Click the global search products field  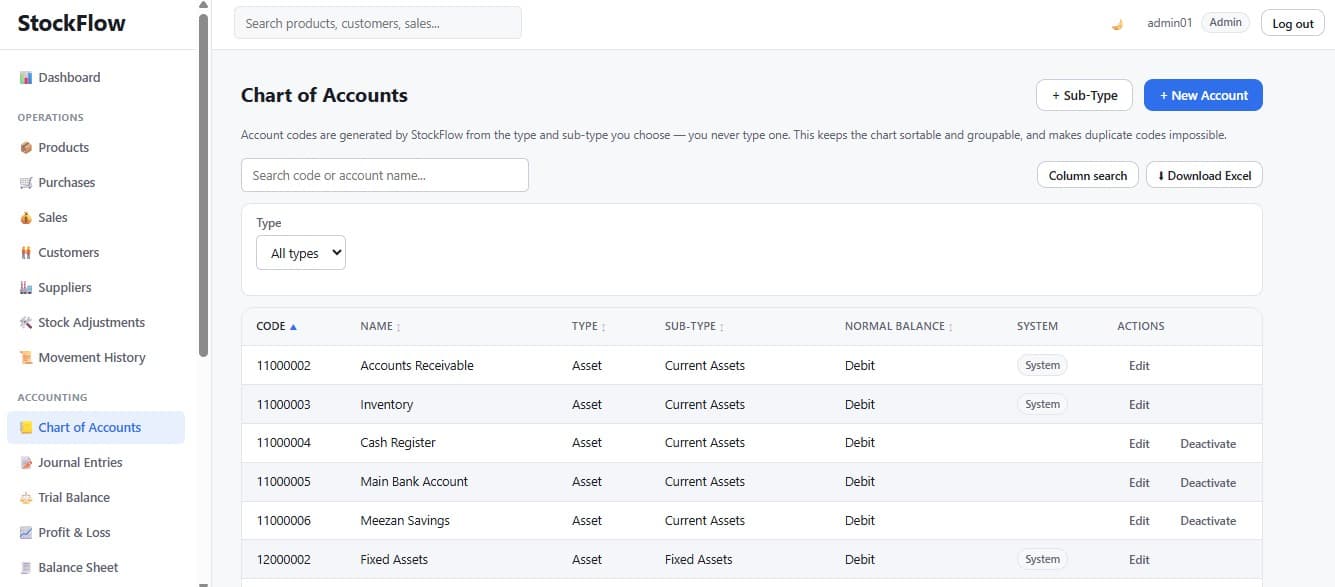pyautogui.click(x=378, y=23)
